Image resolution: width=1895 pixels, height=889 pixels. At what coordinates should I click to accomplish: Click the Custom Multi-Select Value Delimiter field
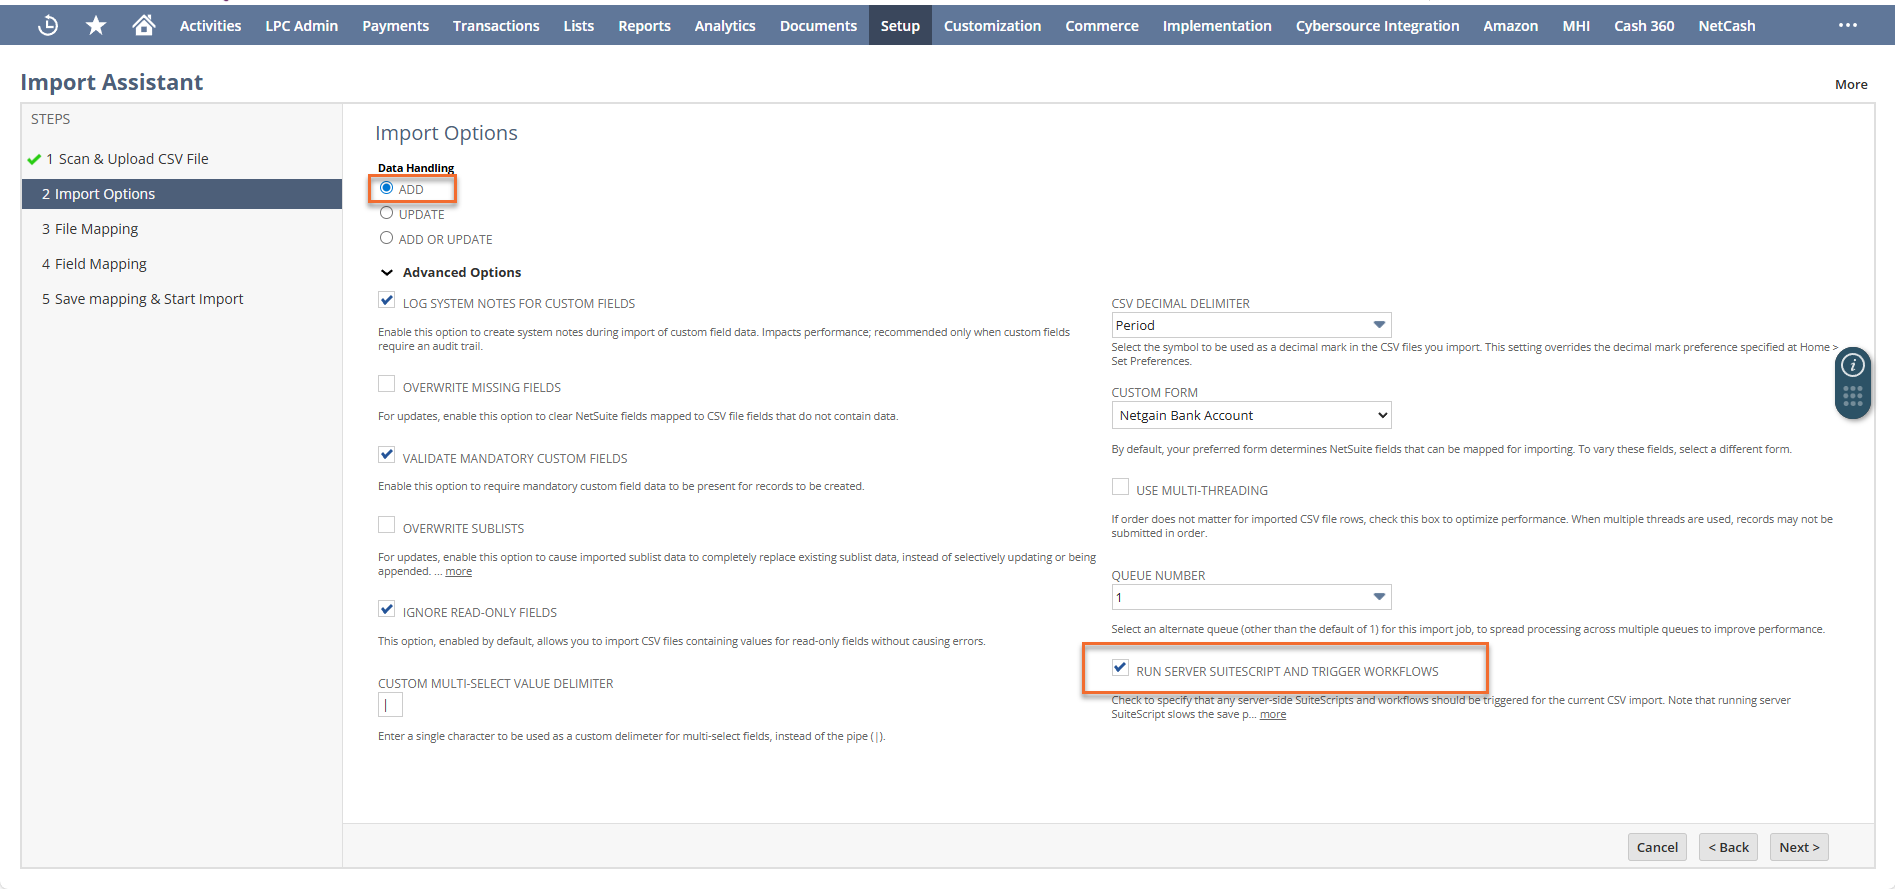390,706
